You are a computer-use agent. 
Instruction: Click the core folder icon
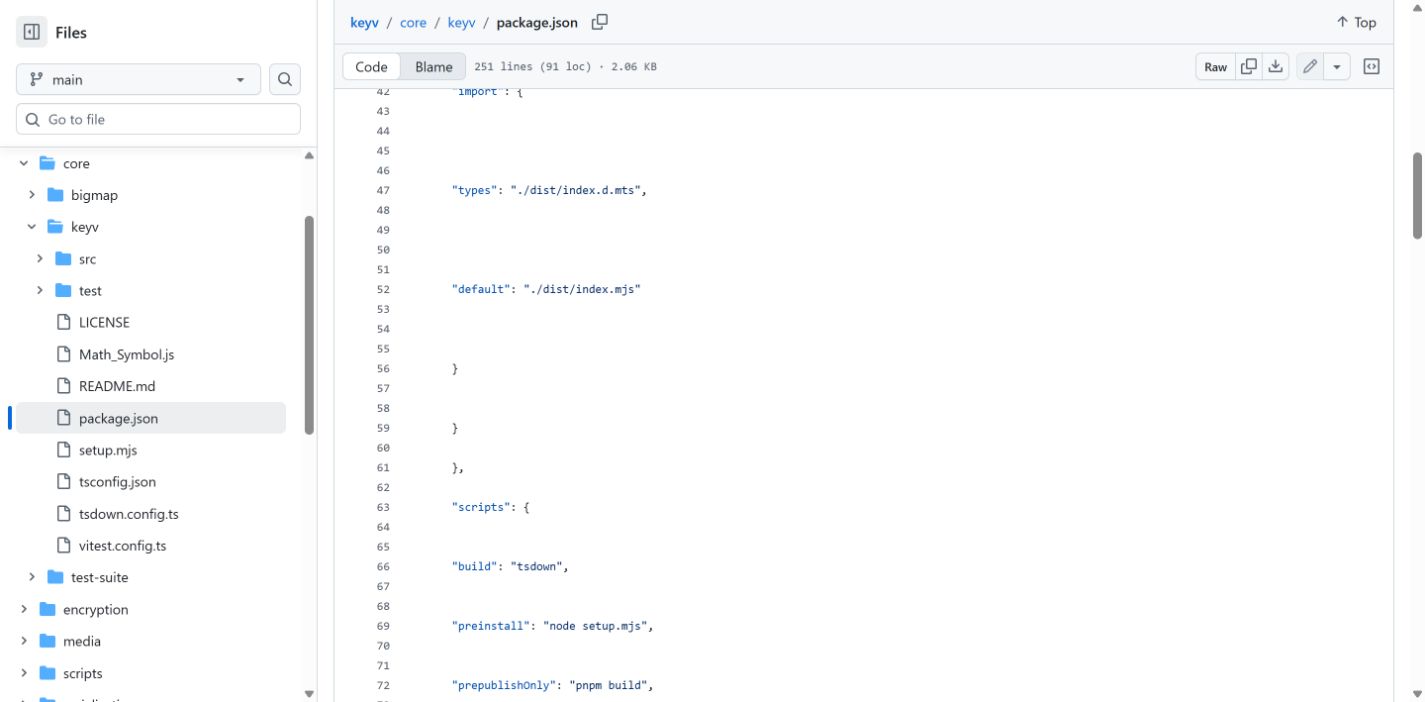pos(47,164)
